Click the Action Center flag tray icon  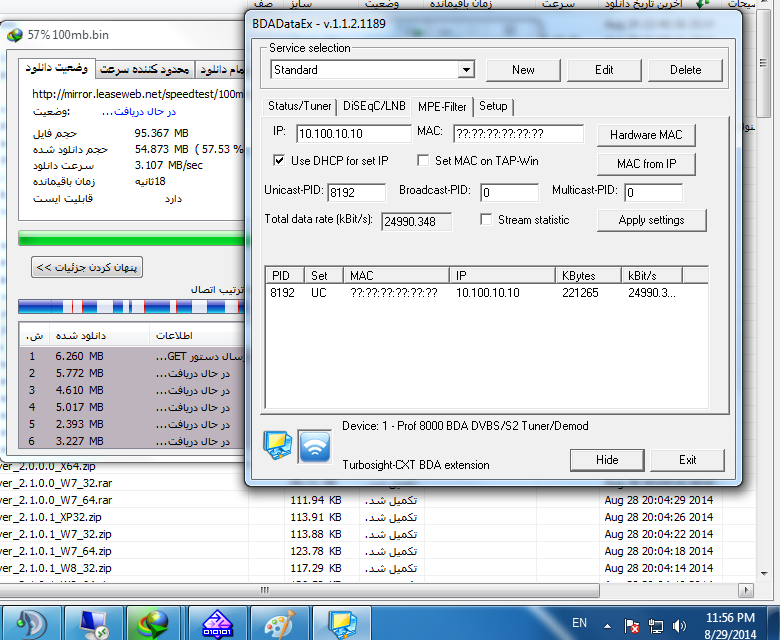(632, 626)
